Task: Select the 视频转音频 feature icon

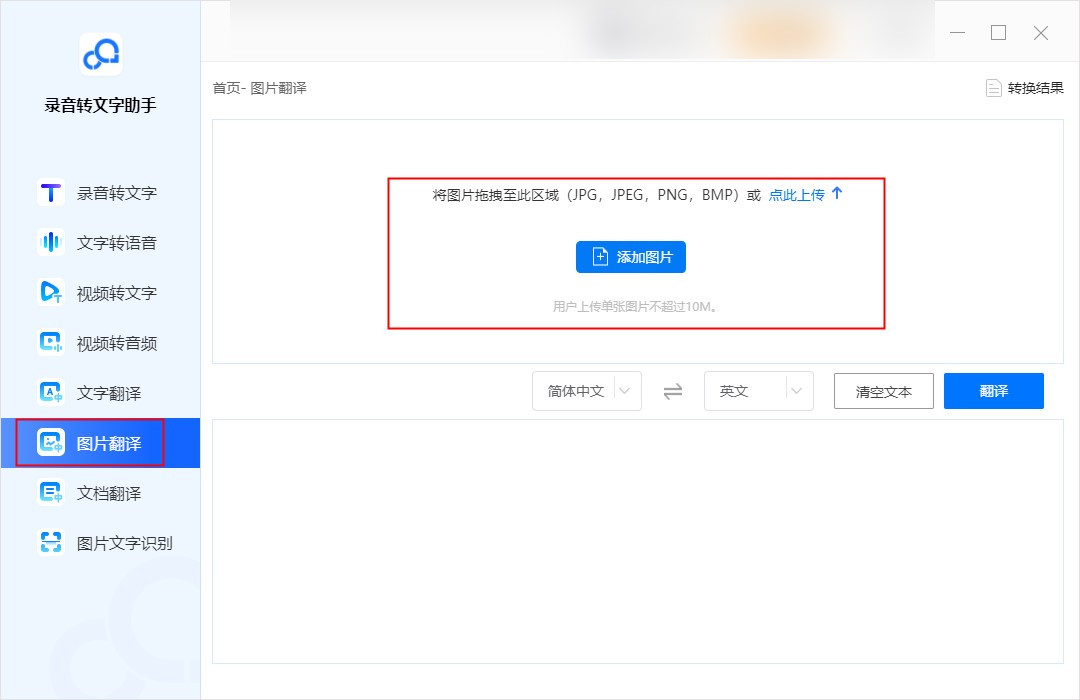Action: coord(50,342)
